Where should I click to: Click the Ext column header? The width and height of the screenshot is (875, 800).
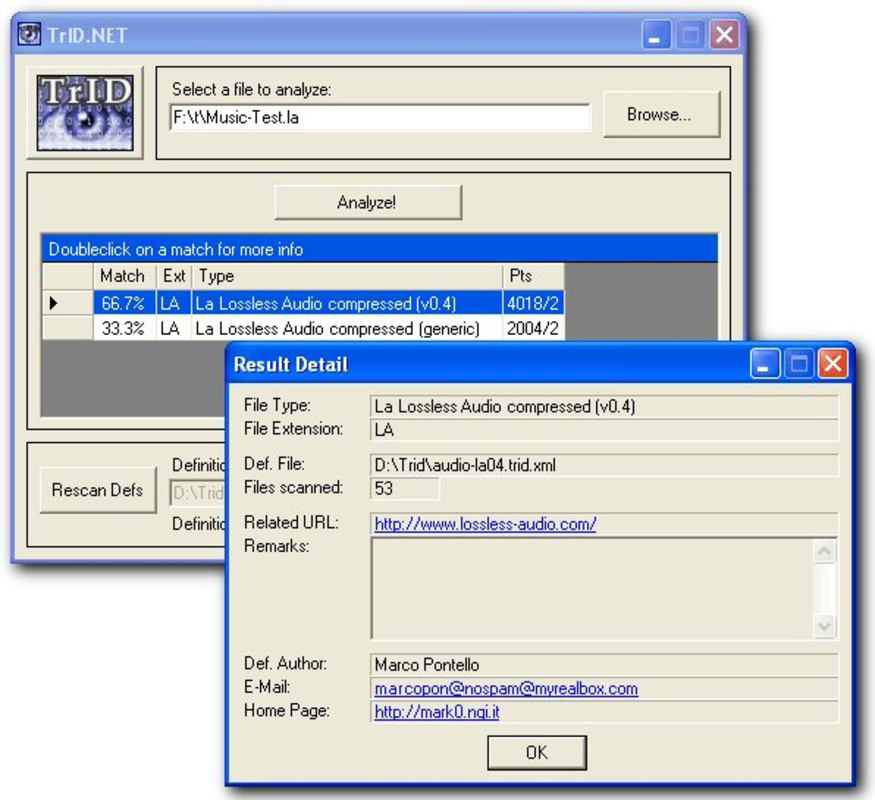tap(174, 276)
